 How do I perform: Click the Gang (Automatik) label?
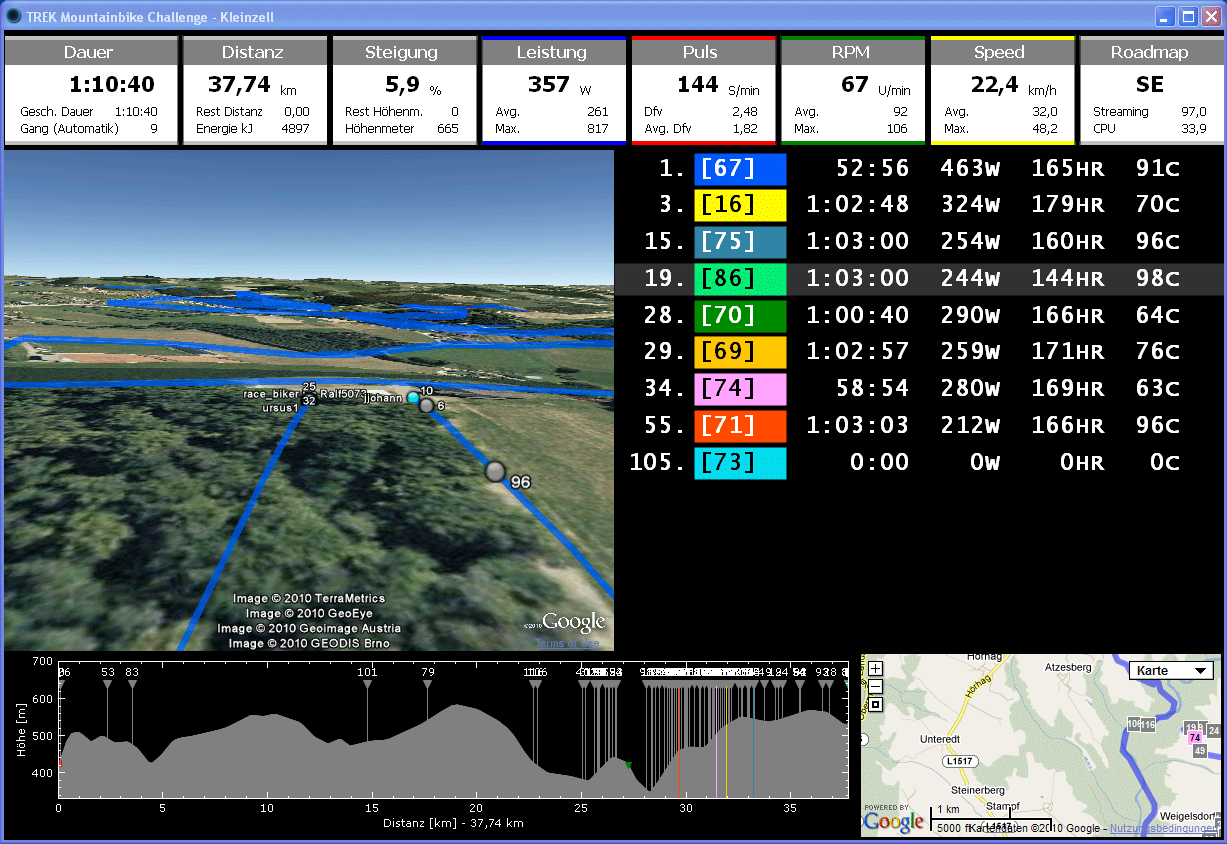(x=69, y=129)
